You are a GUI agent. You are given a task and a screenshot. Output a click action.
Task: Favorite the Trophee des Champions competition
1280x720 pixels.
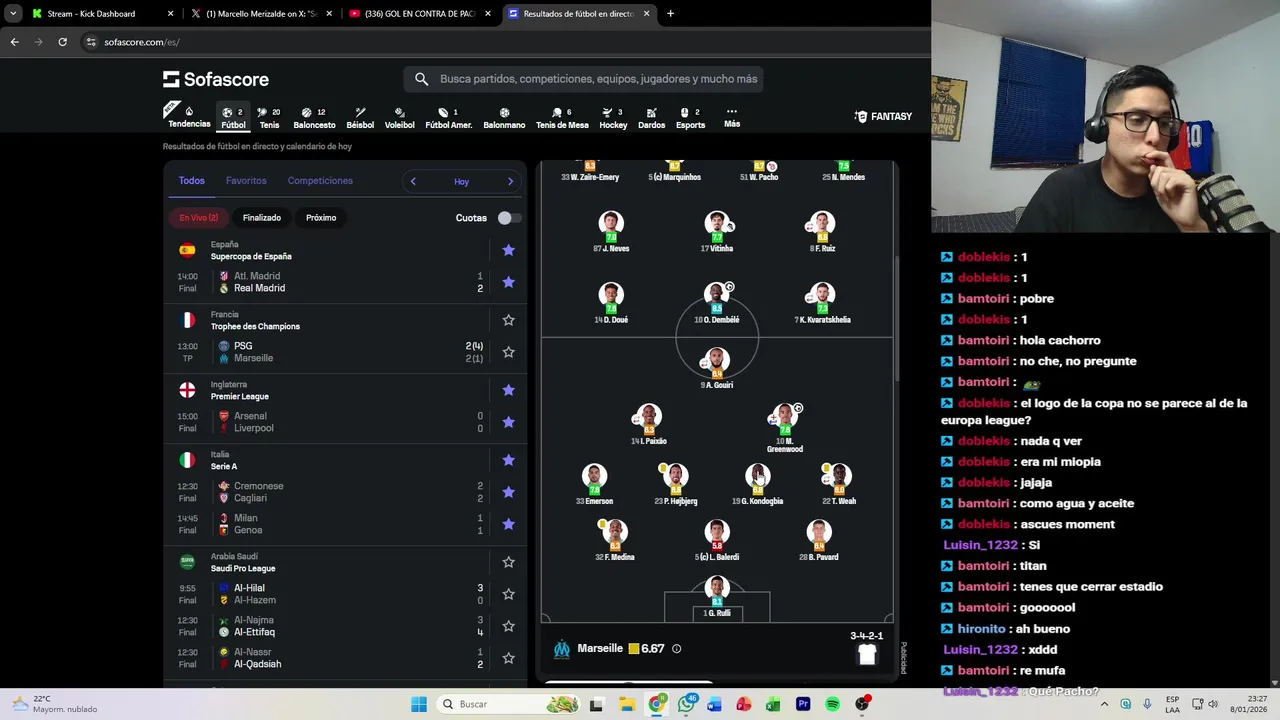tap(508, 320)
